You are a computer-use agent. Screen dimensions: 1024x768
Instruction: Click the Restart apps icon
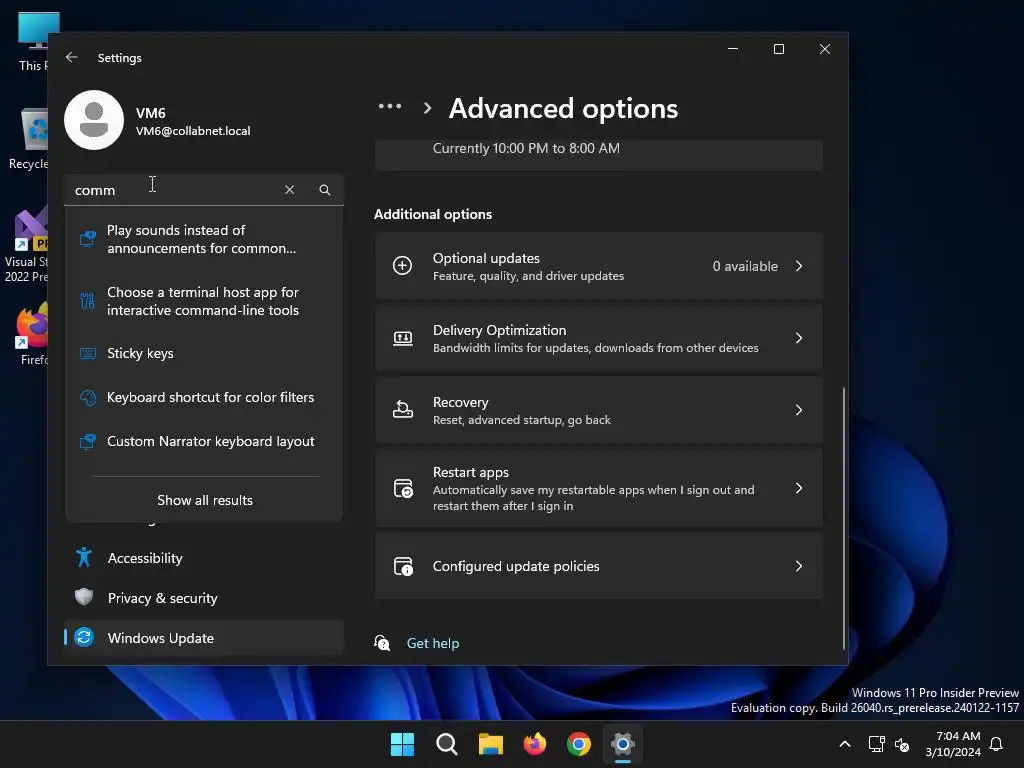(x=403, y=488)
